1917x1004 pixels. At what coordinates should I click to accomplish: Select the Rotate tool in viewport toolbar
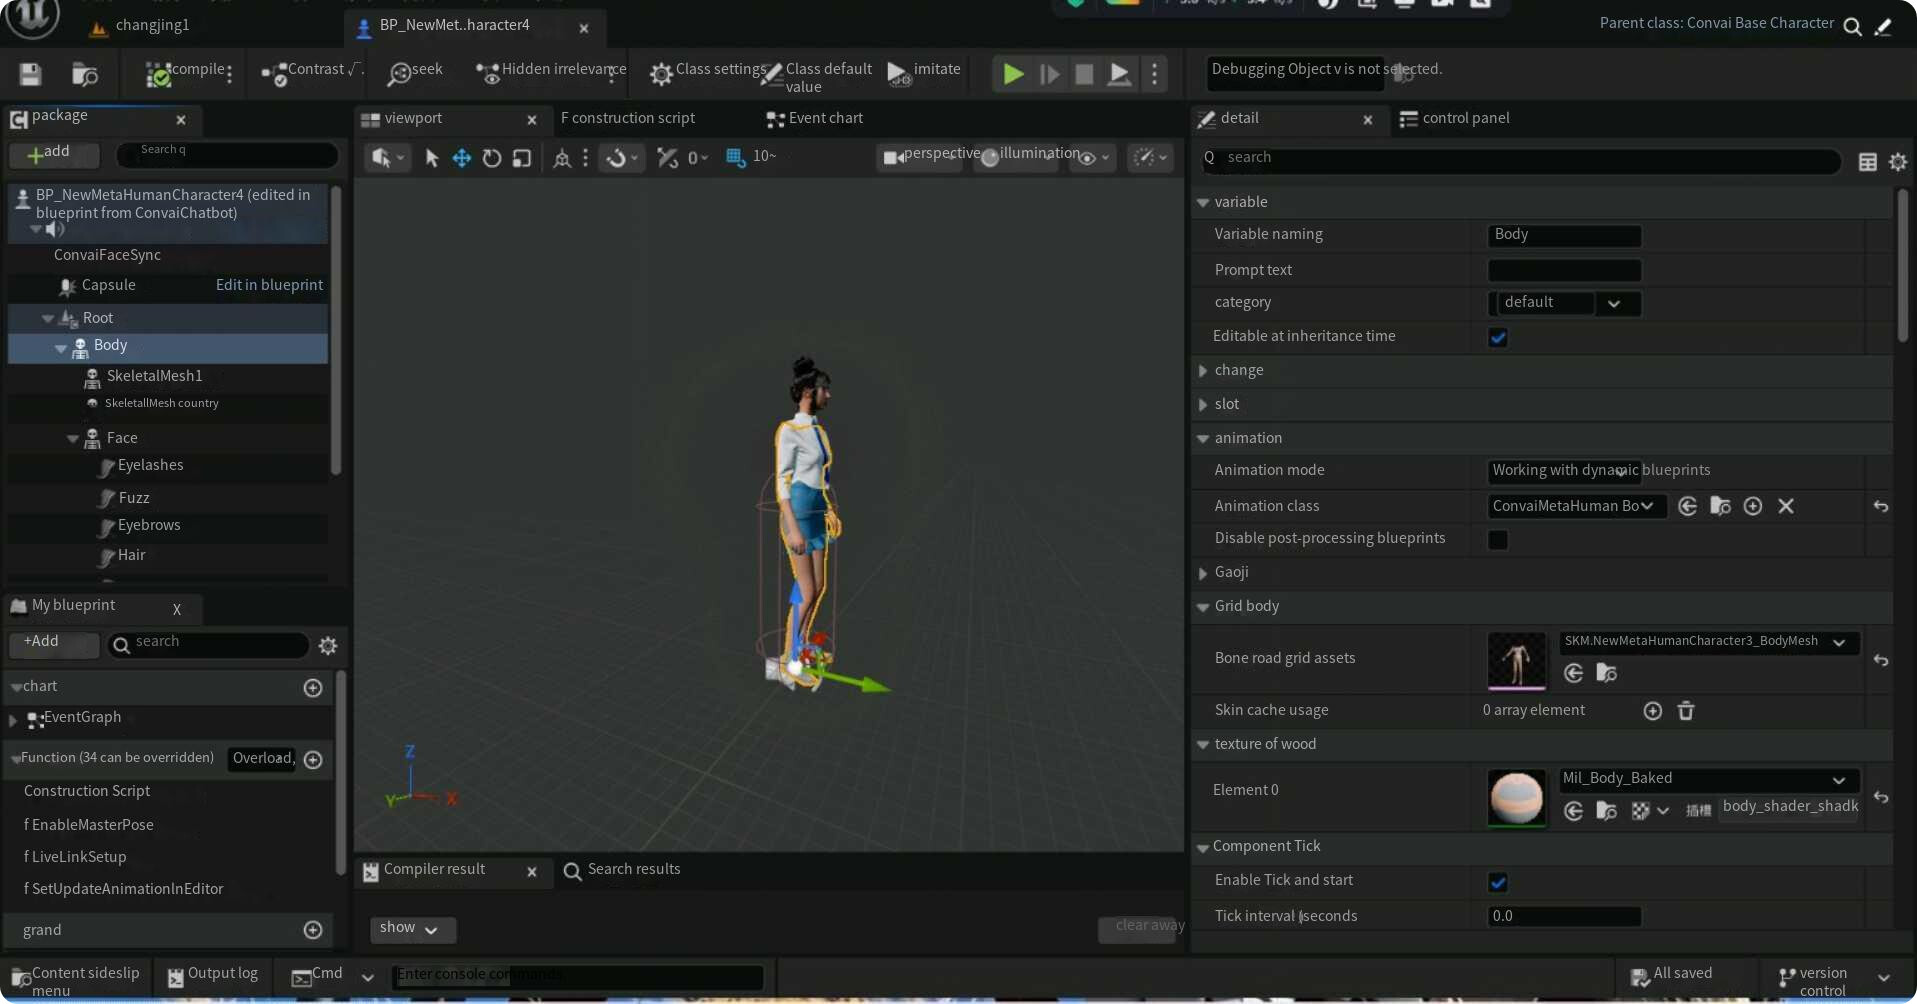point(491,158)
